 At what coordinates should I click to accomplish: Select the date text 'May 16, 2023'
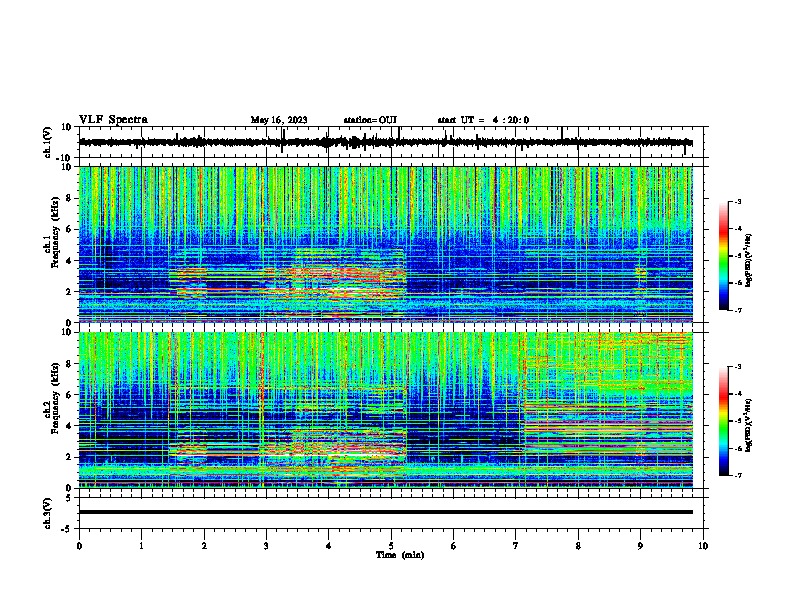tap(279, 120)
